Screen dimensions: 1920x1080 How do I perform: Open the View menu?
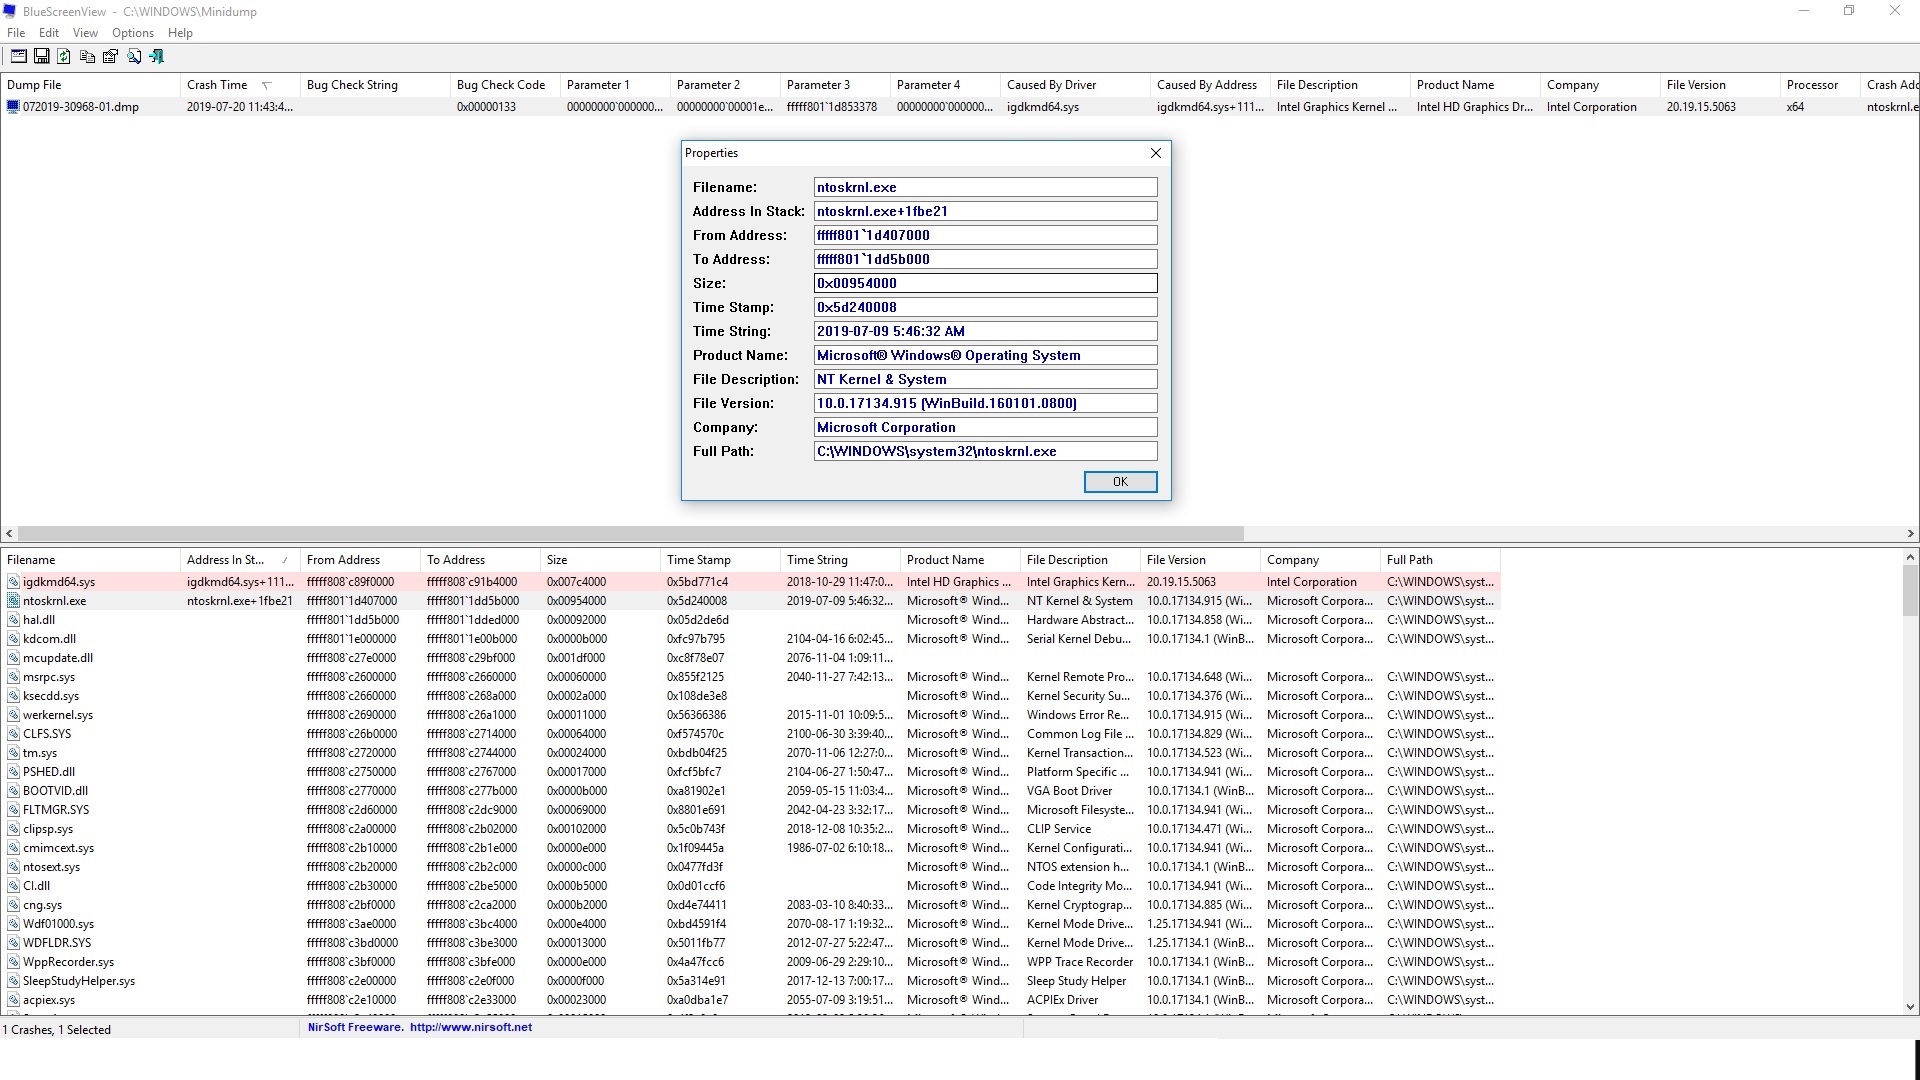pyautogui.click(x=85, y=33)
